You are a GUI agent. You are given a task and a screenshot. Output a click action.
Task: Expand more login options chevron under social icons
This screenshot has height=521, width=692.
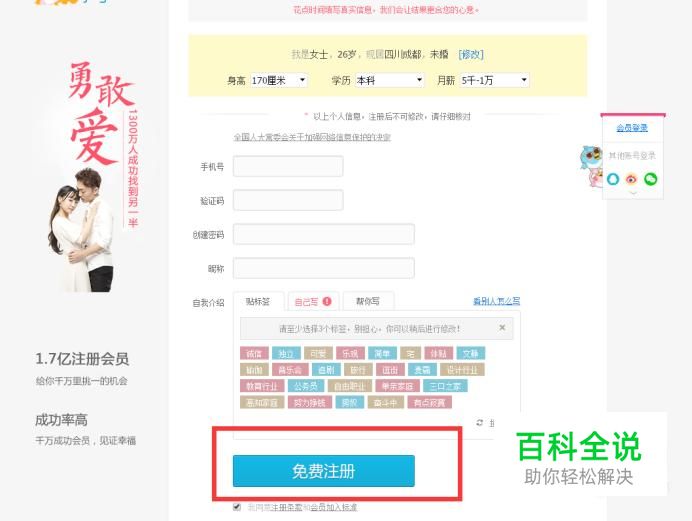pyautogui.click(x=632, y=193)
